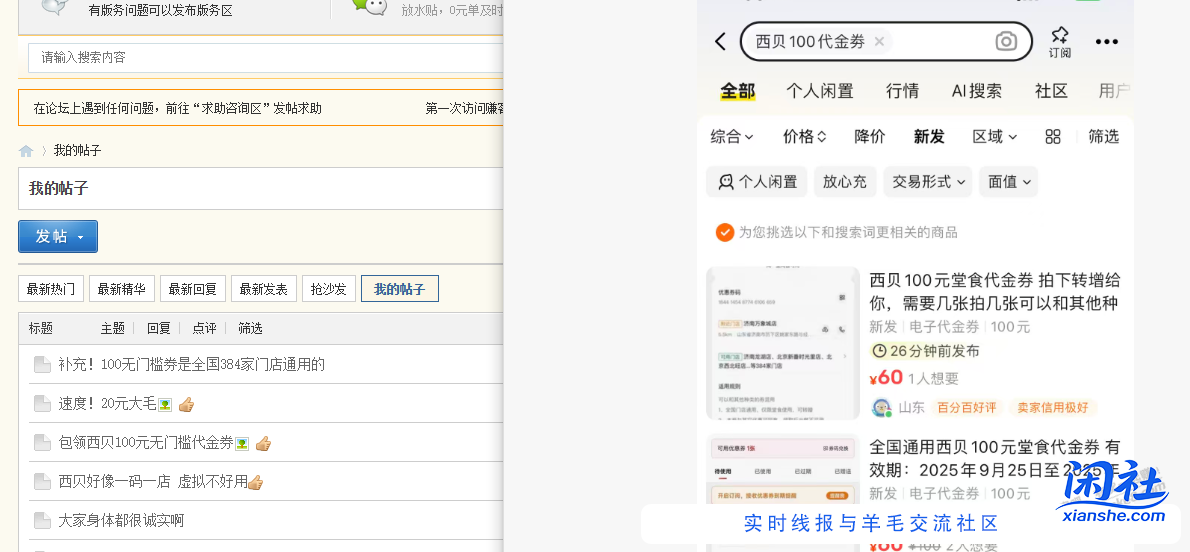Open camera image search

(1006, 42)
